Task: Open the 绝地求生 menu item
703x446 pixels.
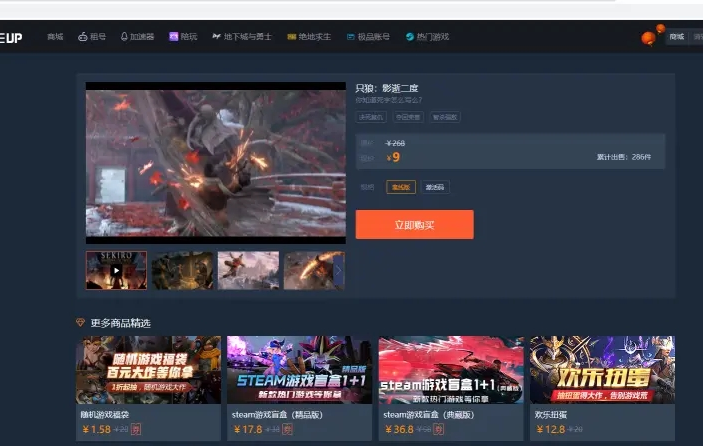Action: tap(315, 37)
